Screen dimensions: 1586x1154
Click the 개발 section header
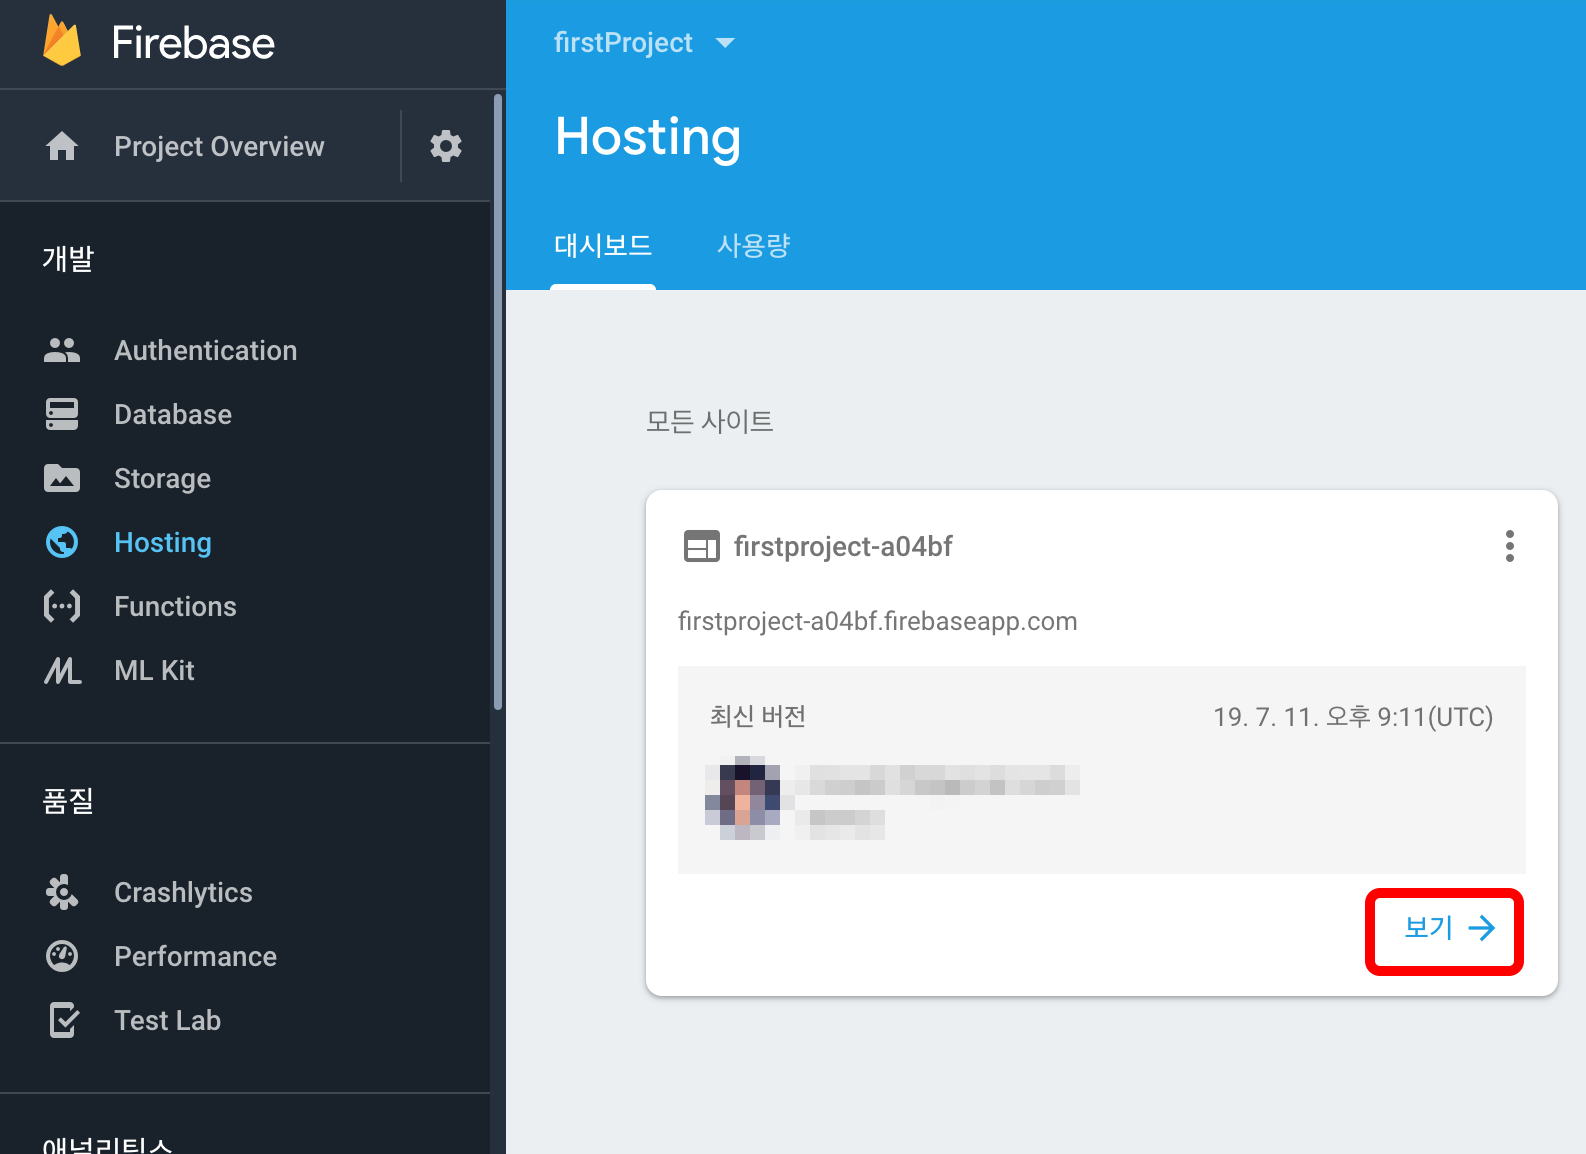pyautogui.click(x=68, y=258)
